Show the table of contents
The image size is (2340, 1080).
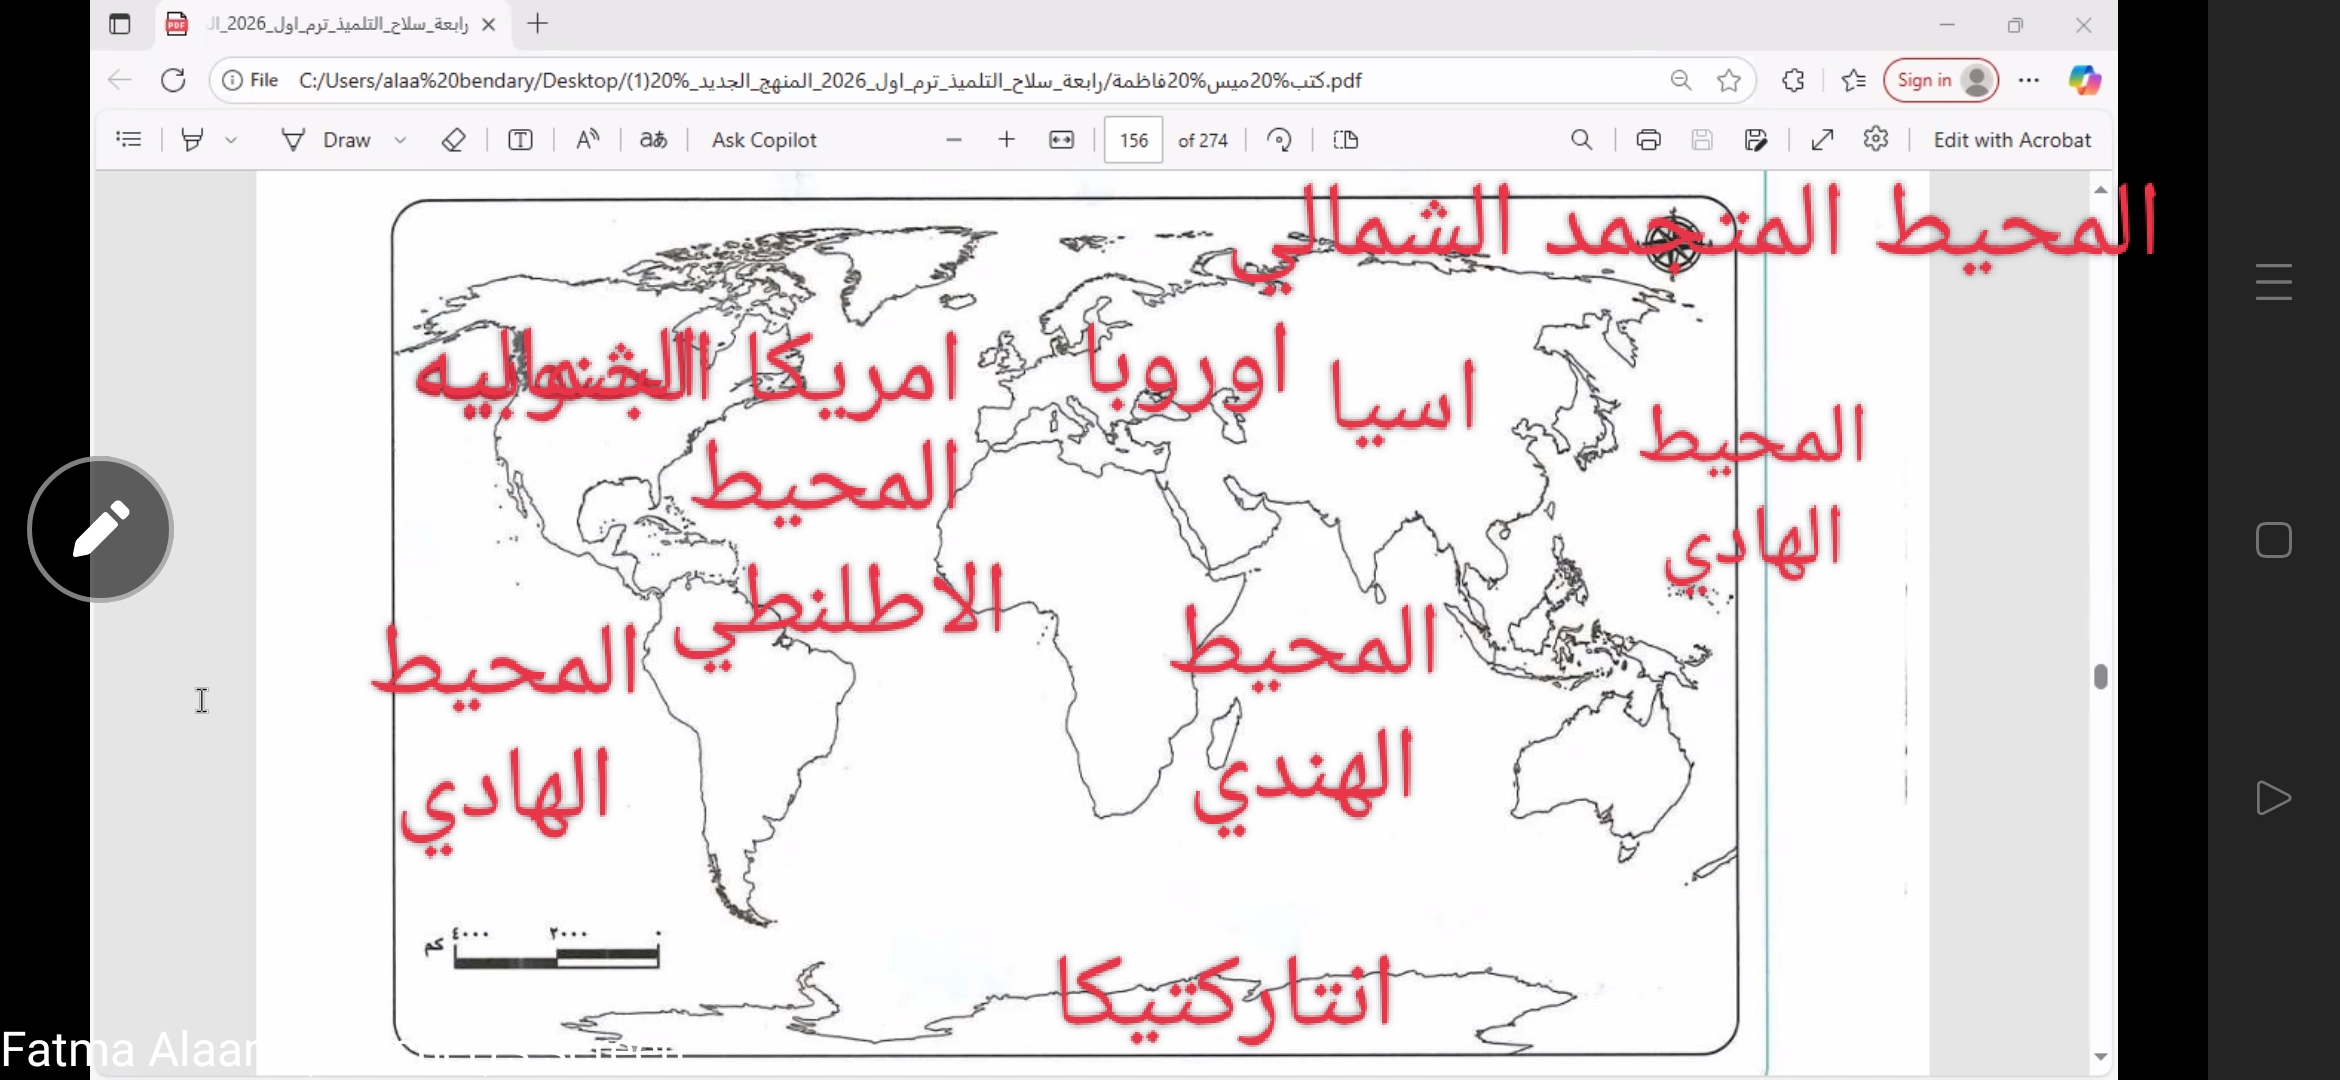[129, 140]
